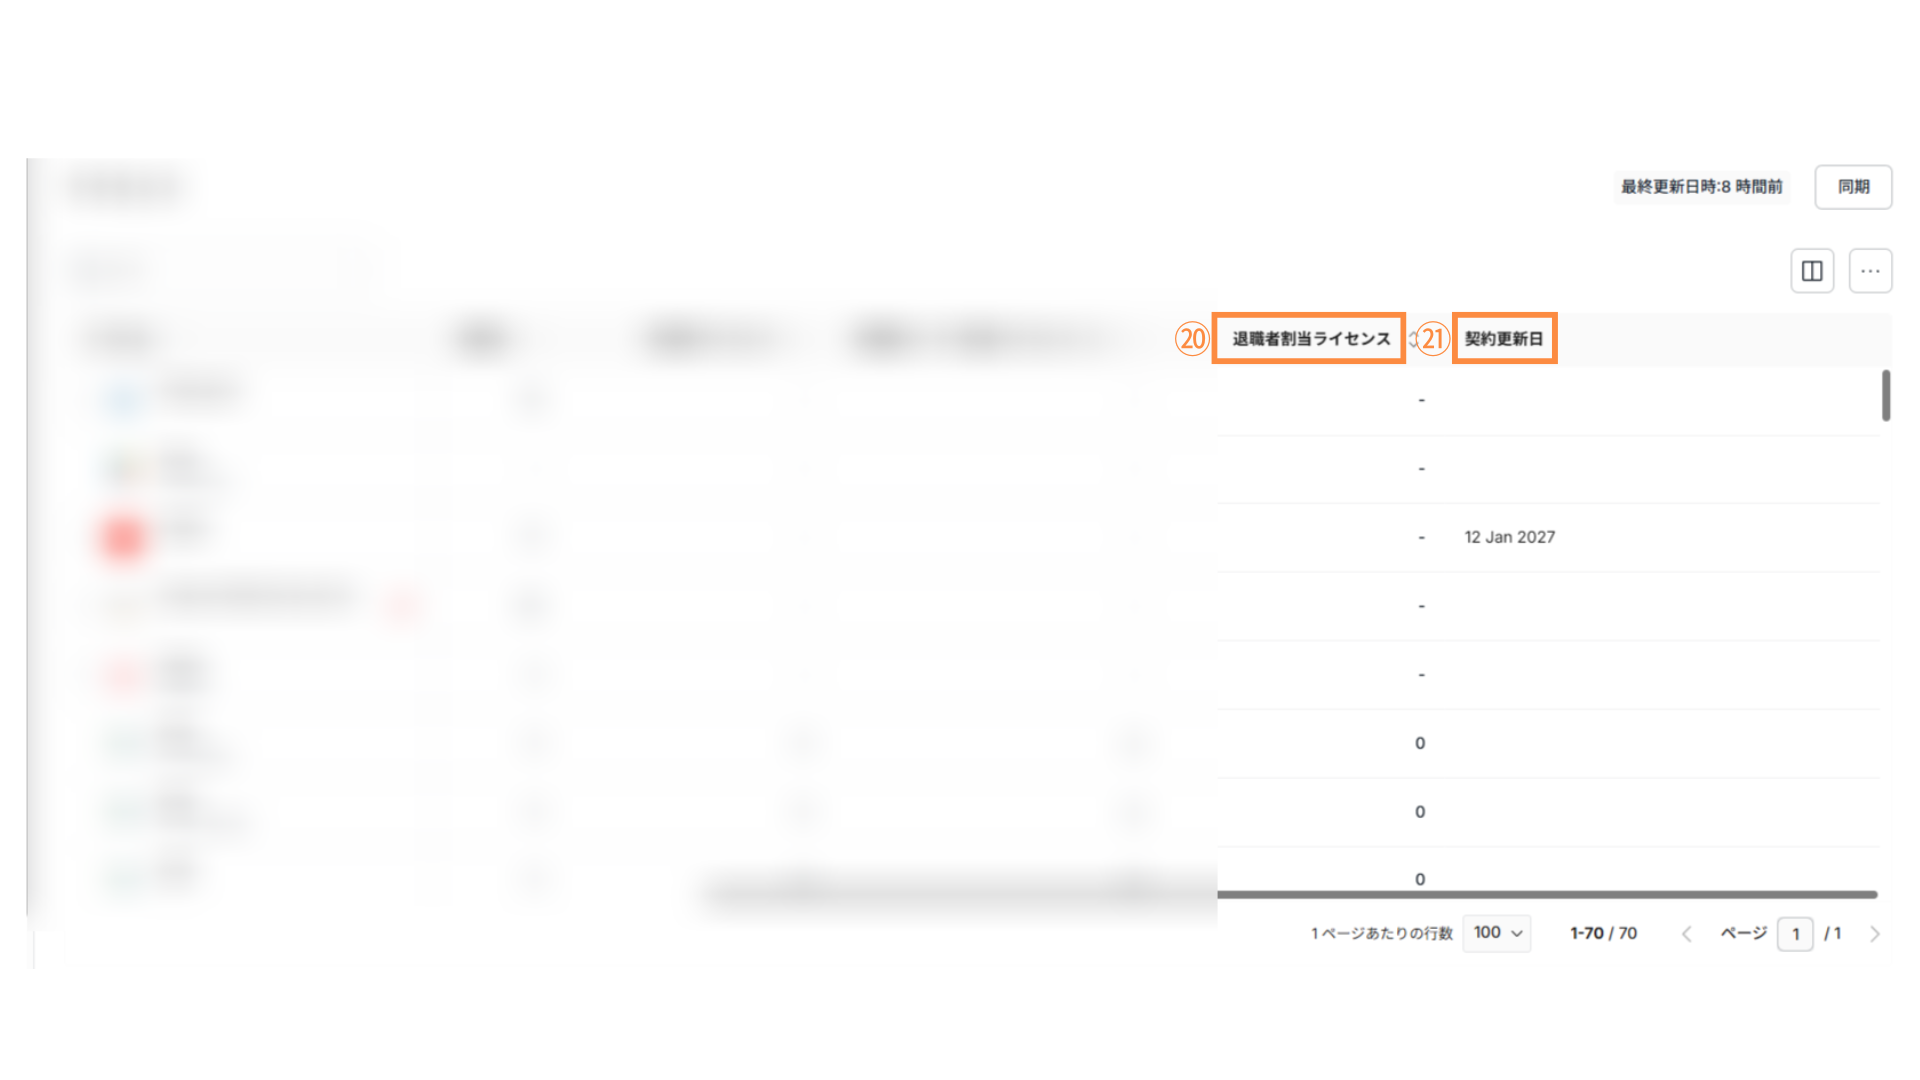Click the 最終更新日時 last-updated label
This screenshot has height=1080, width=1920.
[1701, 187]
